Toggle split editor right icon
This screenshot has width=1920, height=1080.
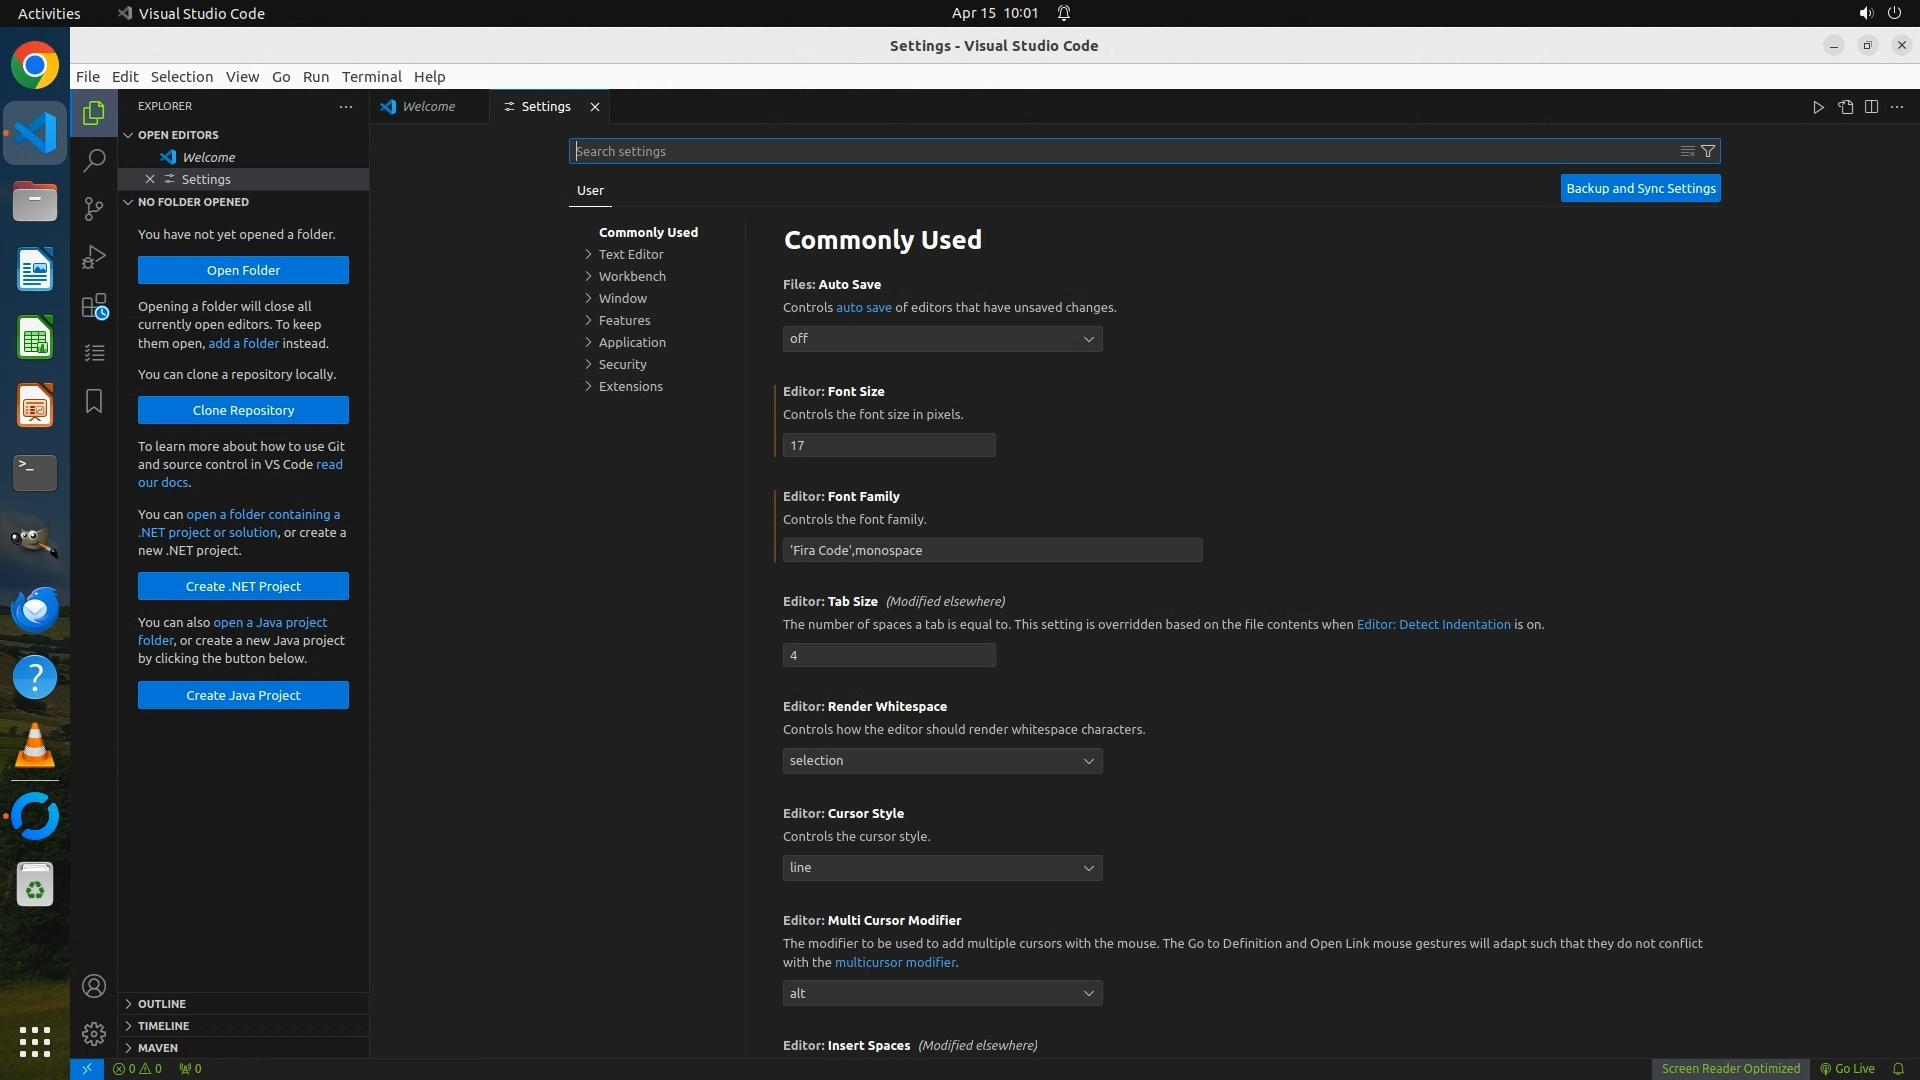point(1871,107)
